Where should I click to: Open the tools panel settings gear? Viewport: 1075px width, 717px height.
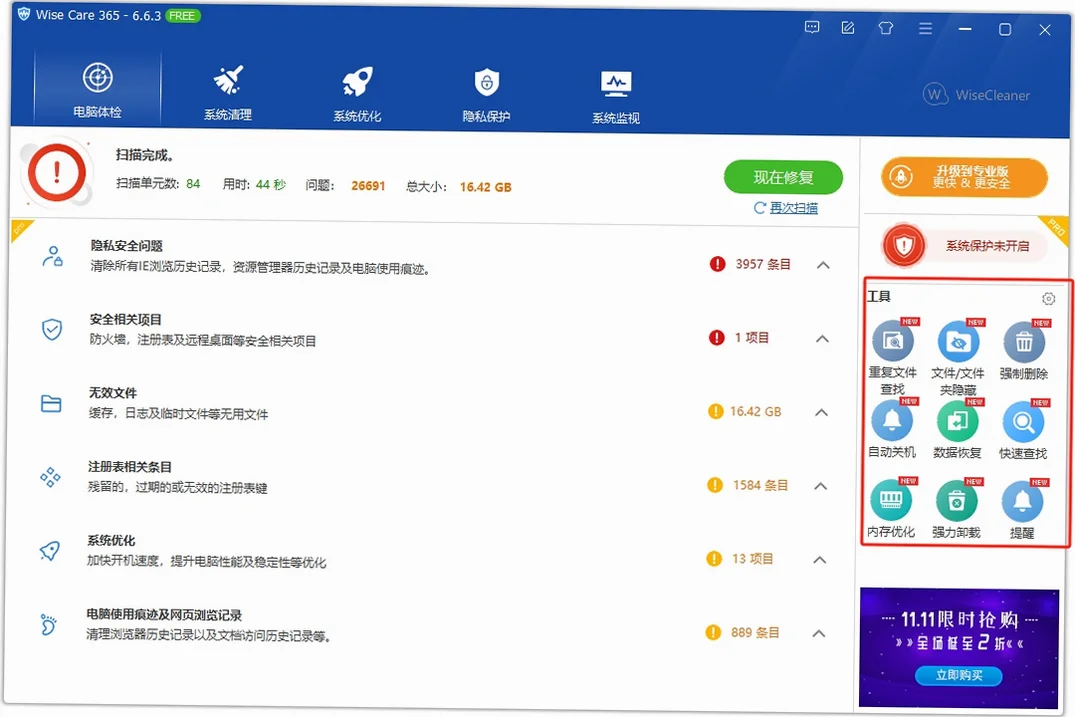(1048, 299)
